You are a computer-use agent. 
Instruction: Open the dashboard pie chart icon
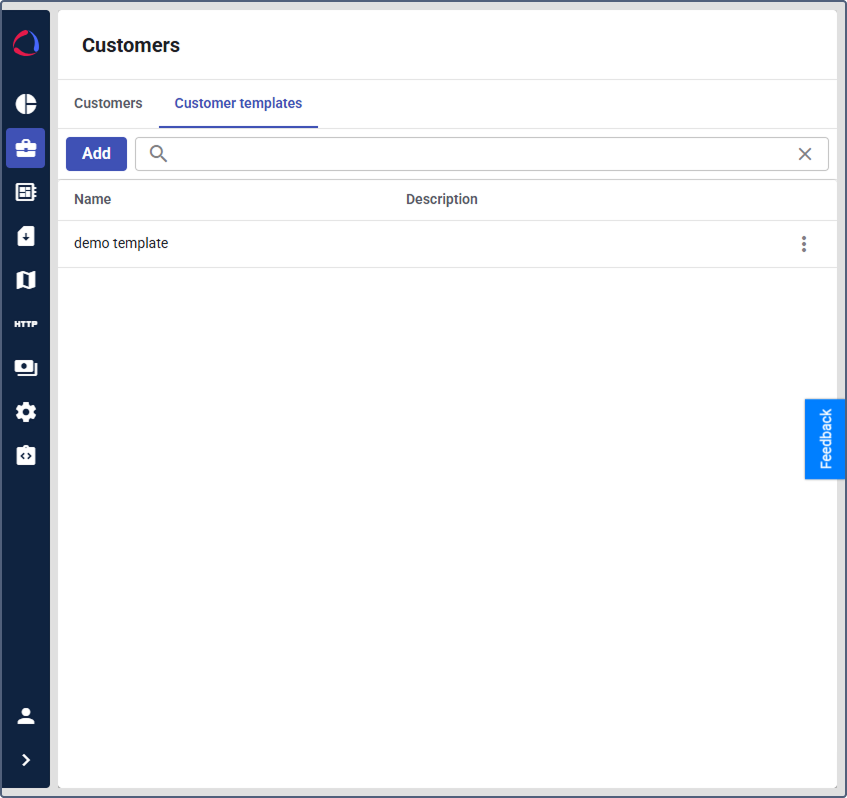coord(25,104)
